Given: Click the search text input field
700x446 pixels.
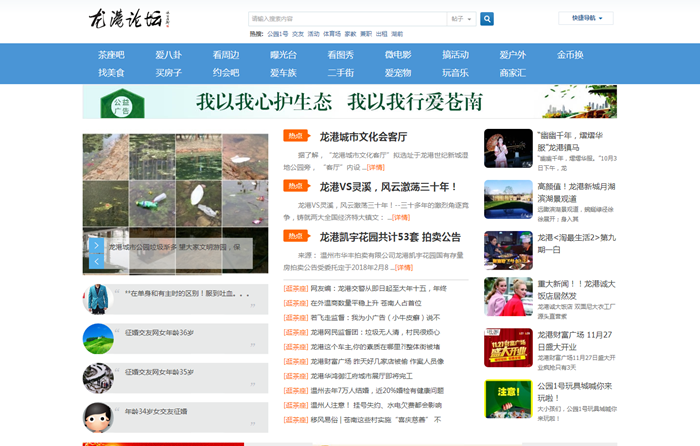Looking at the screenshot, I should point(347,19).
